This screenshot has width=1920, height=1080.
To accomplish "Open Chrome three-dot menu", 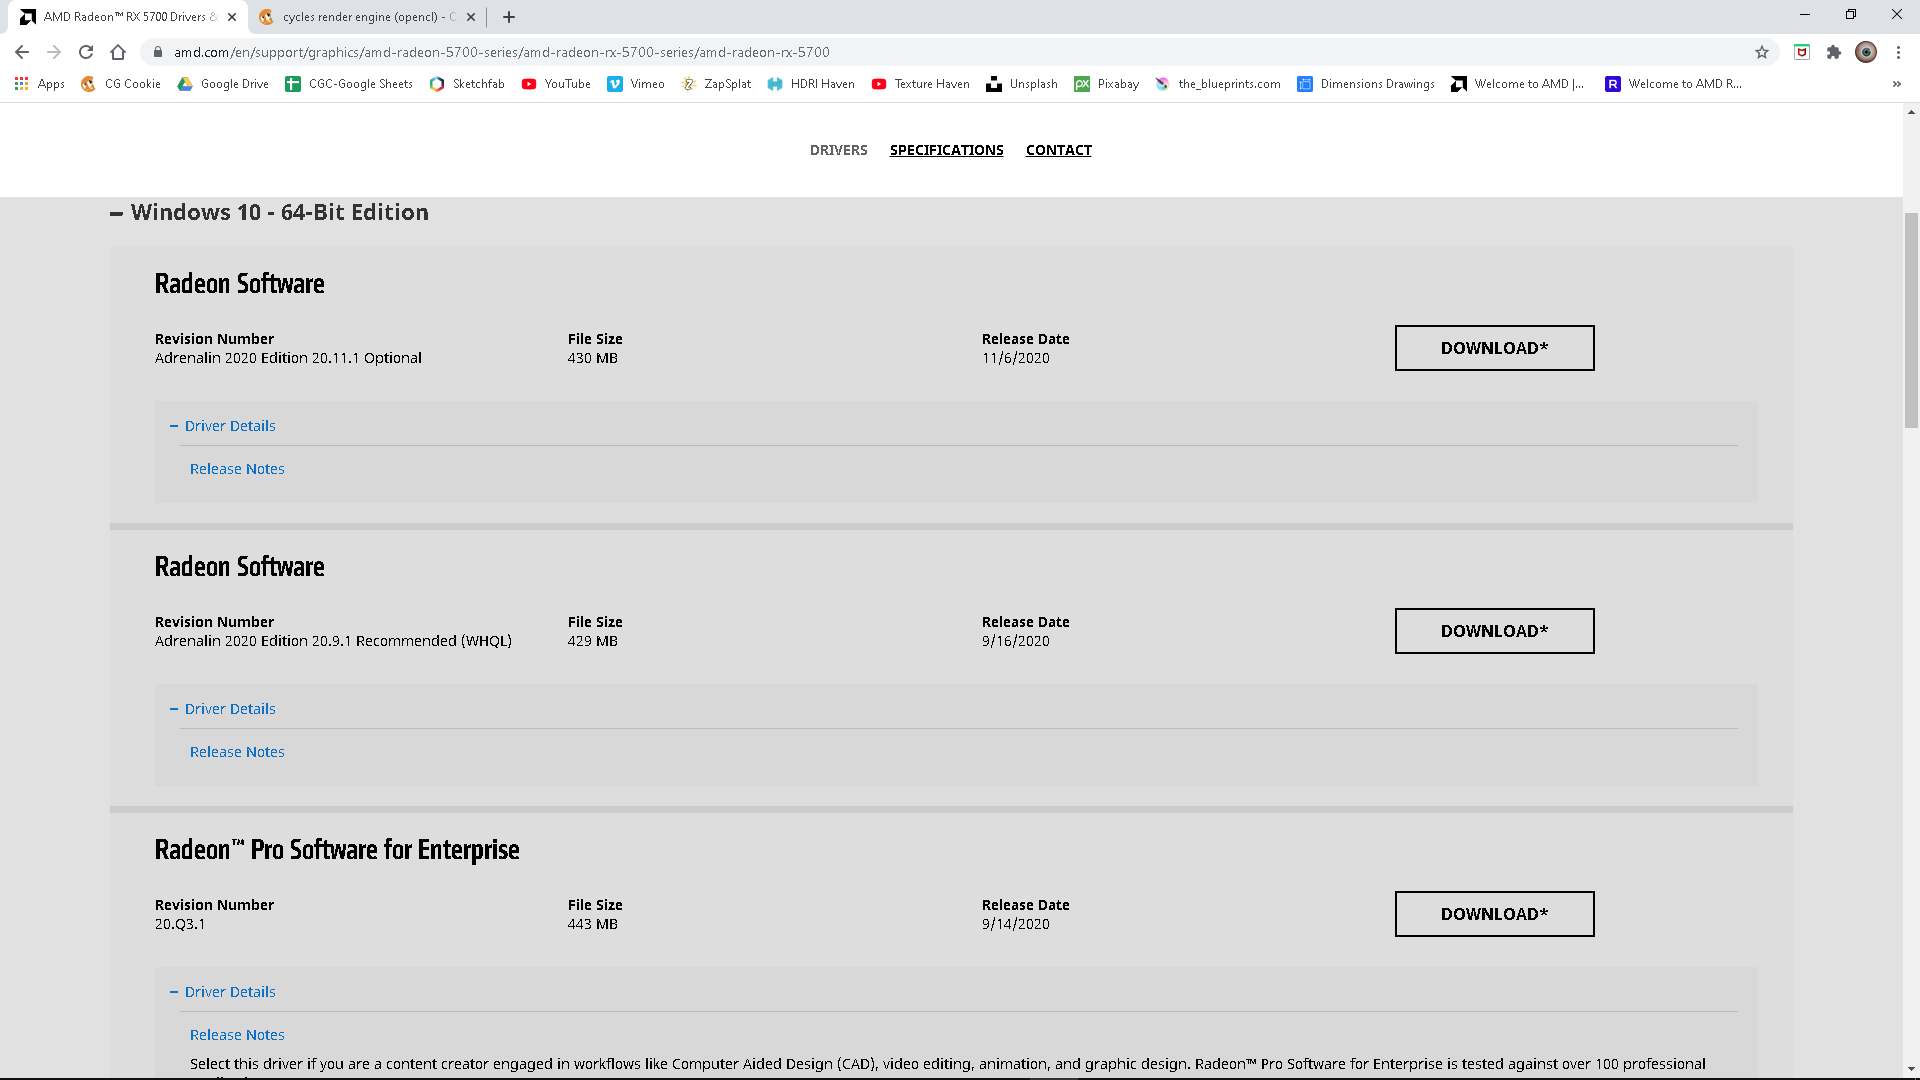I will (x=1898, y=52).
